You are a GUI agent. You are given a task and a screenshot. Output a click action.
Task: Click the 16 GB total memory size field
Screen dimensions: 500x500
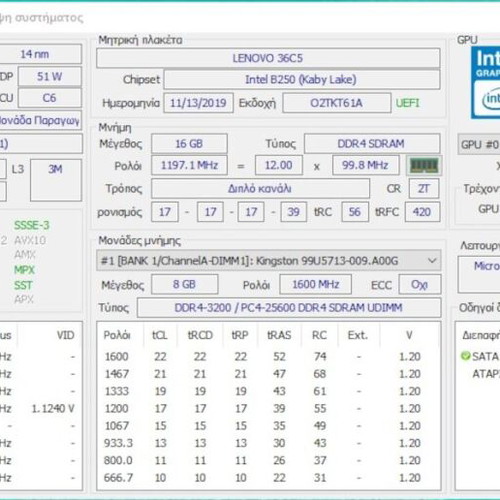click(x=189, y=144)
